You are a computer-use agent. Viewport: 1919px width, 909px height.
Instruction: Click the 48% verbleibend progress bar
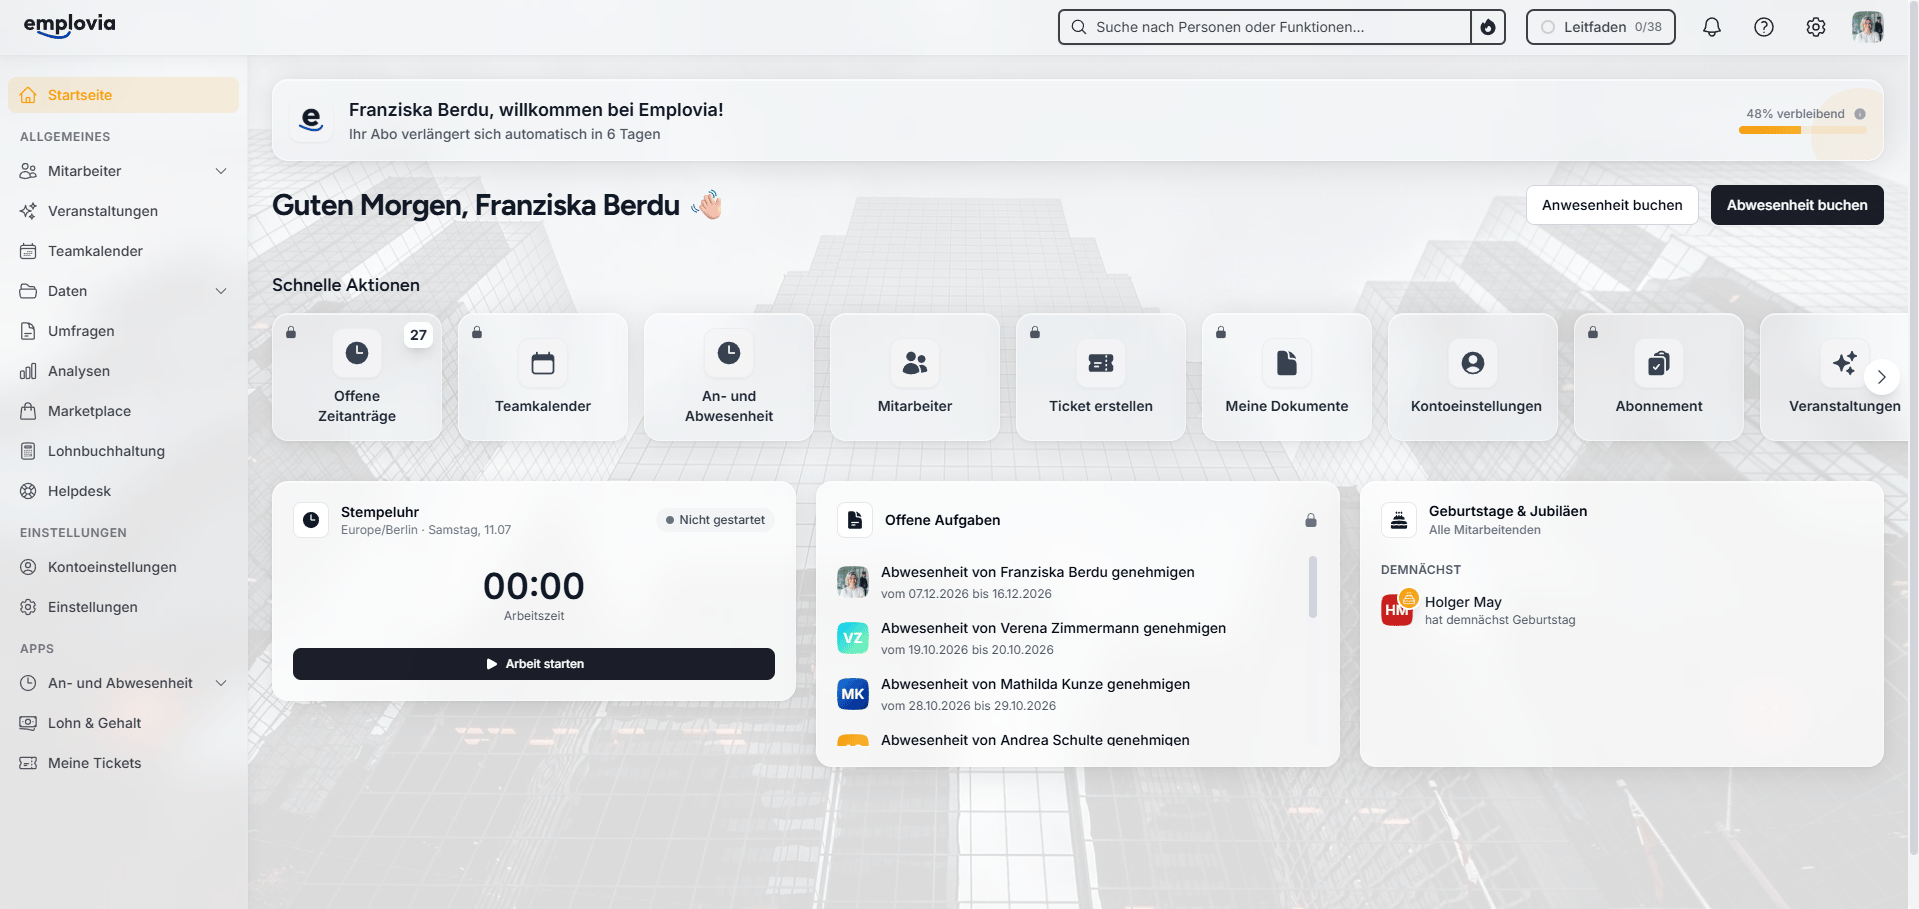1802,130
